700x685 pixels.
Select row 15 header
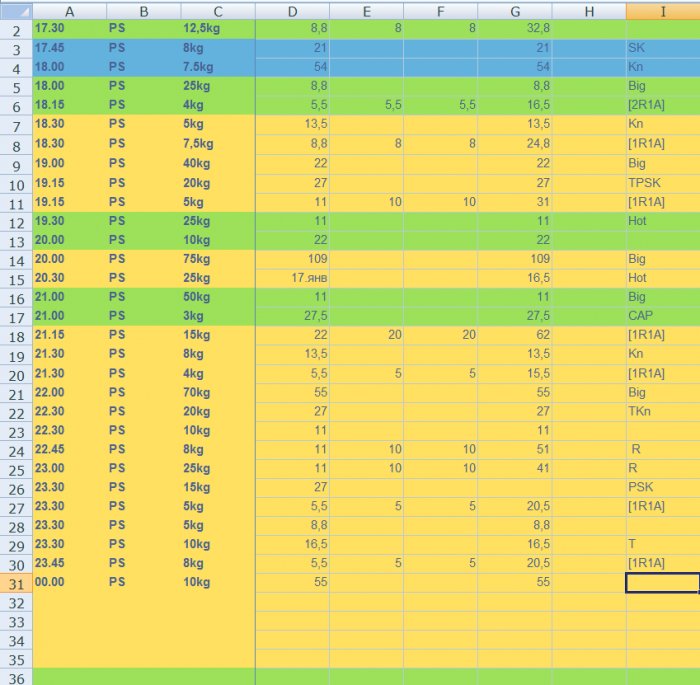(16, 280)
